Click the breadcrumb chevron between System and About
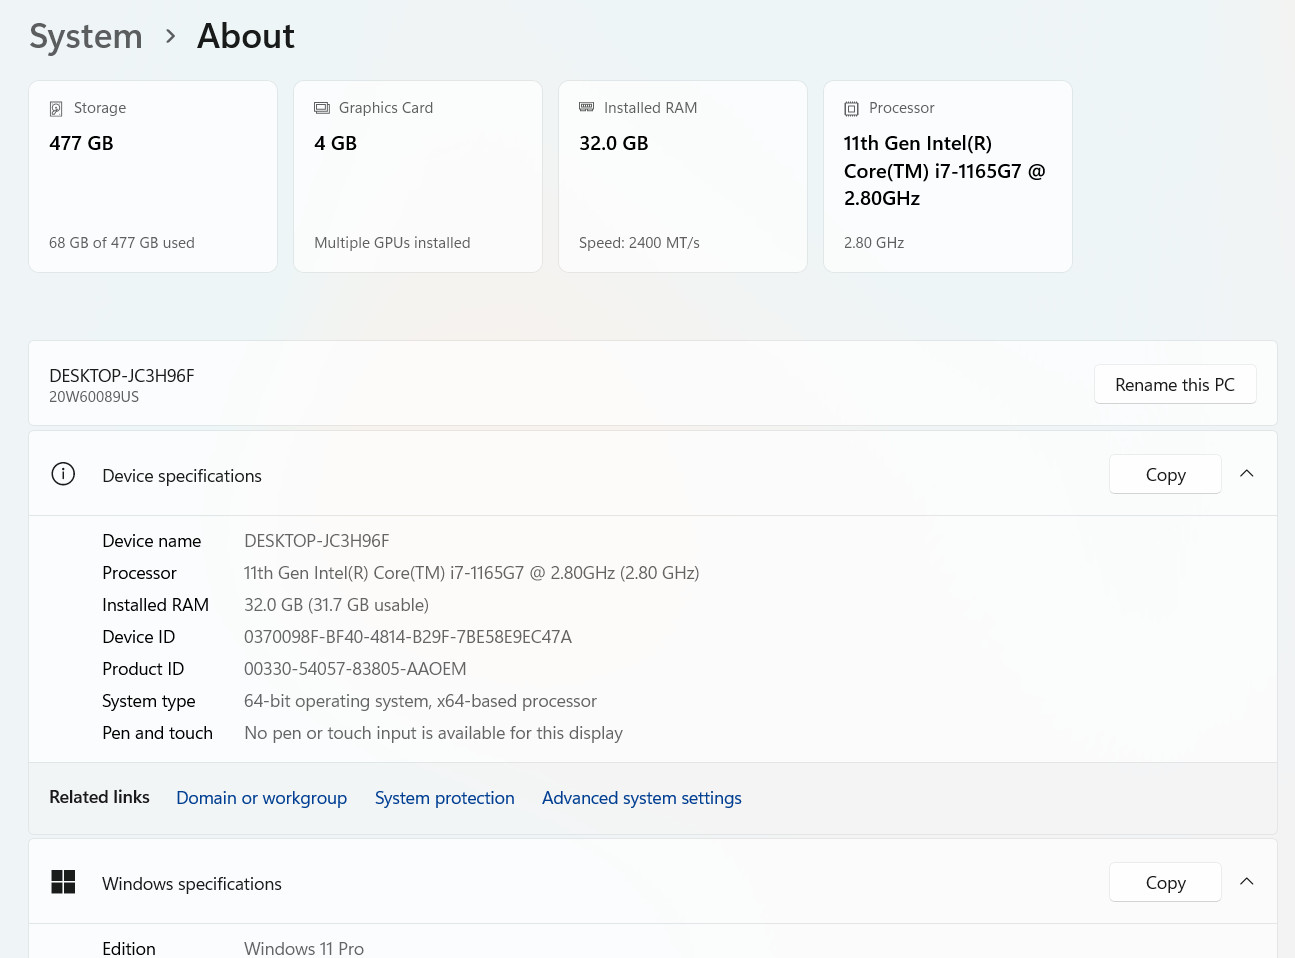Viewport: 1295px width, 958px height. coord(171,37)
